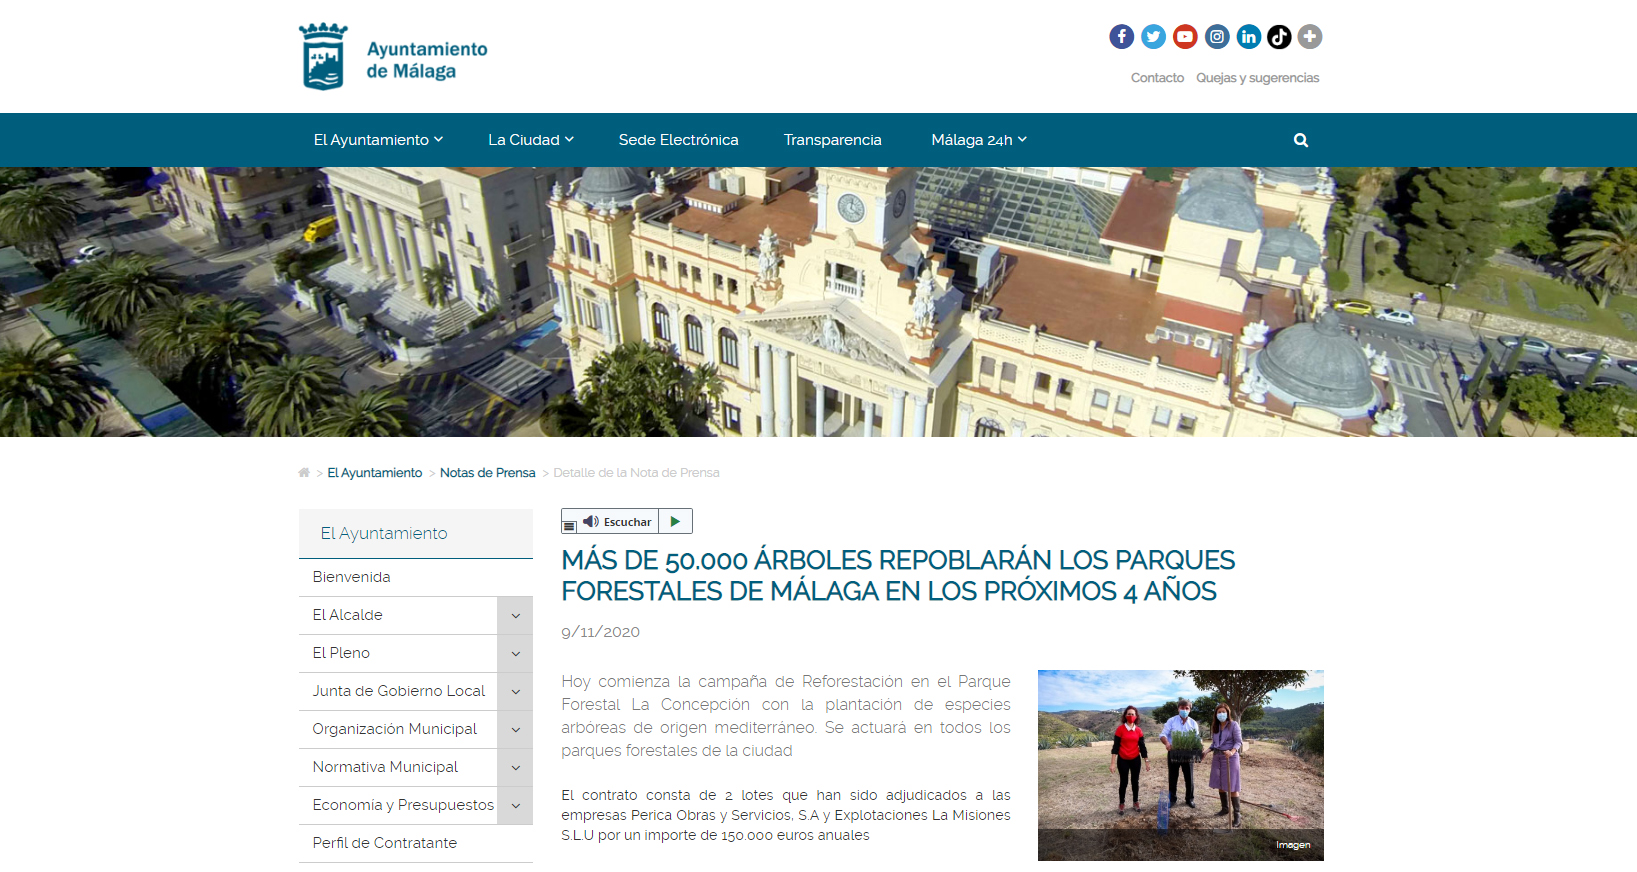Click the Ayuntamiento de Málaga logo
Image resolution: width=1637 pixels, height=872 pixels.
tap(393, 57)
